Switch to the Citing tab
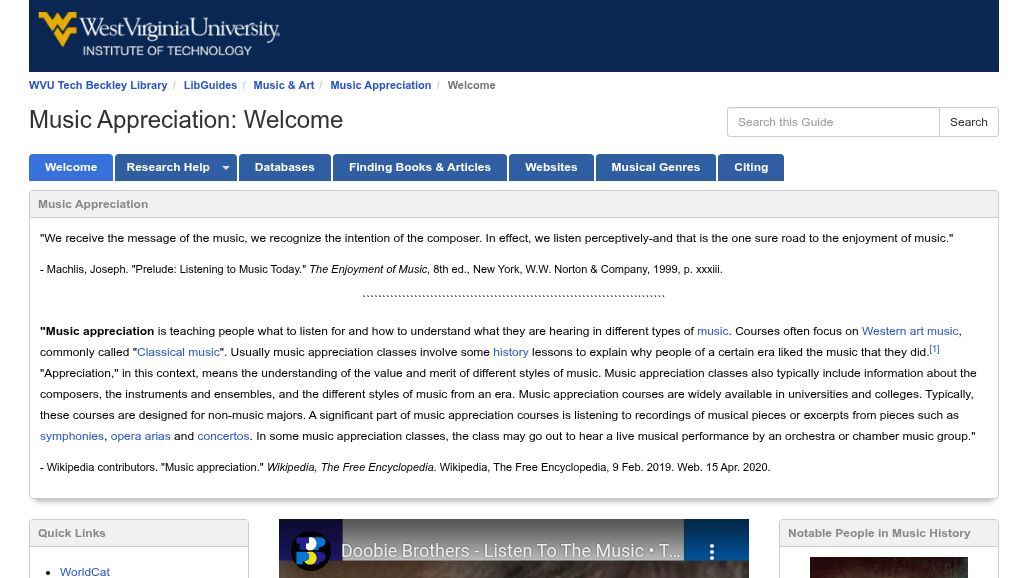This screenshot has height=578, width=1028. pos(751,168)
